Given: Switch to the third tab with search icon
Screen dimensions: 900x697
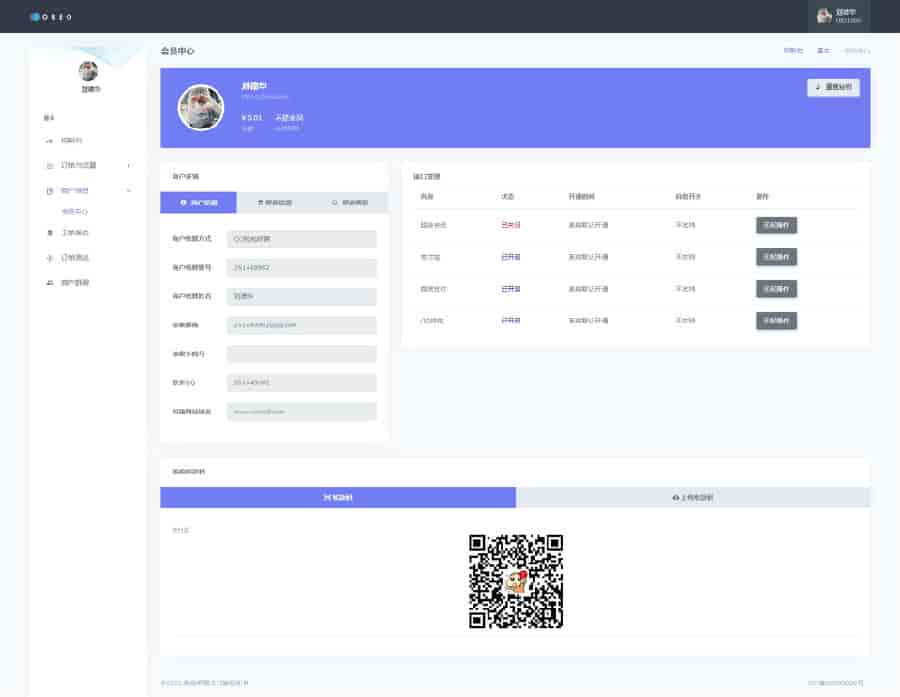Looking at the screenshot, I should 349,202.
